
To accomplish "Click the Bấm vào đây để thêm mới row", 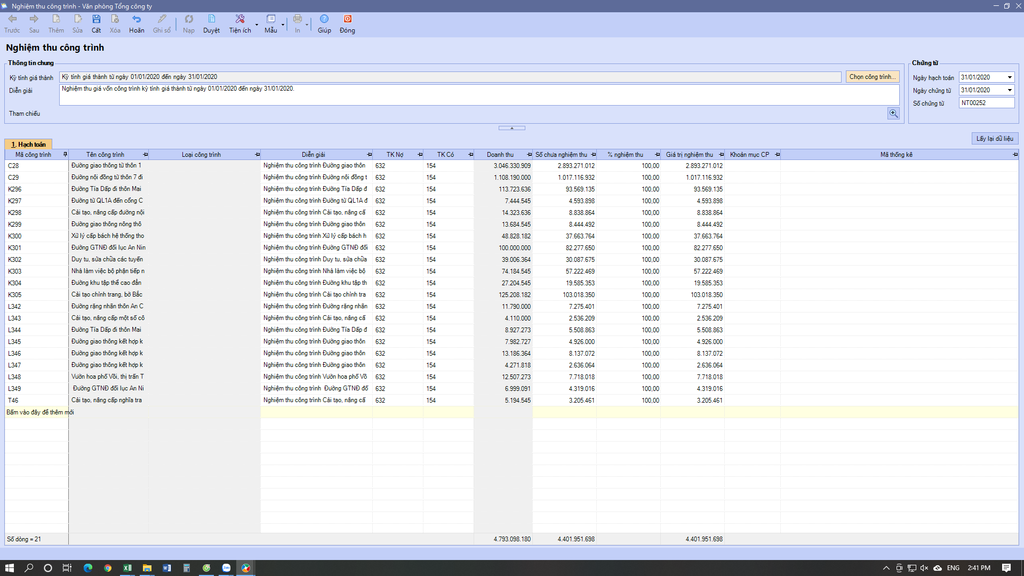I will (x=511, y=412).
